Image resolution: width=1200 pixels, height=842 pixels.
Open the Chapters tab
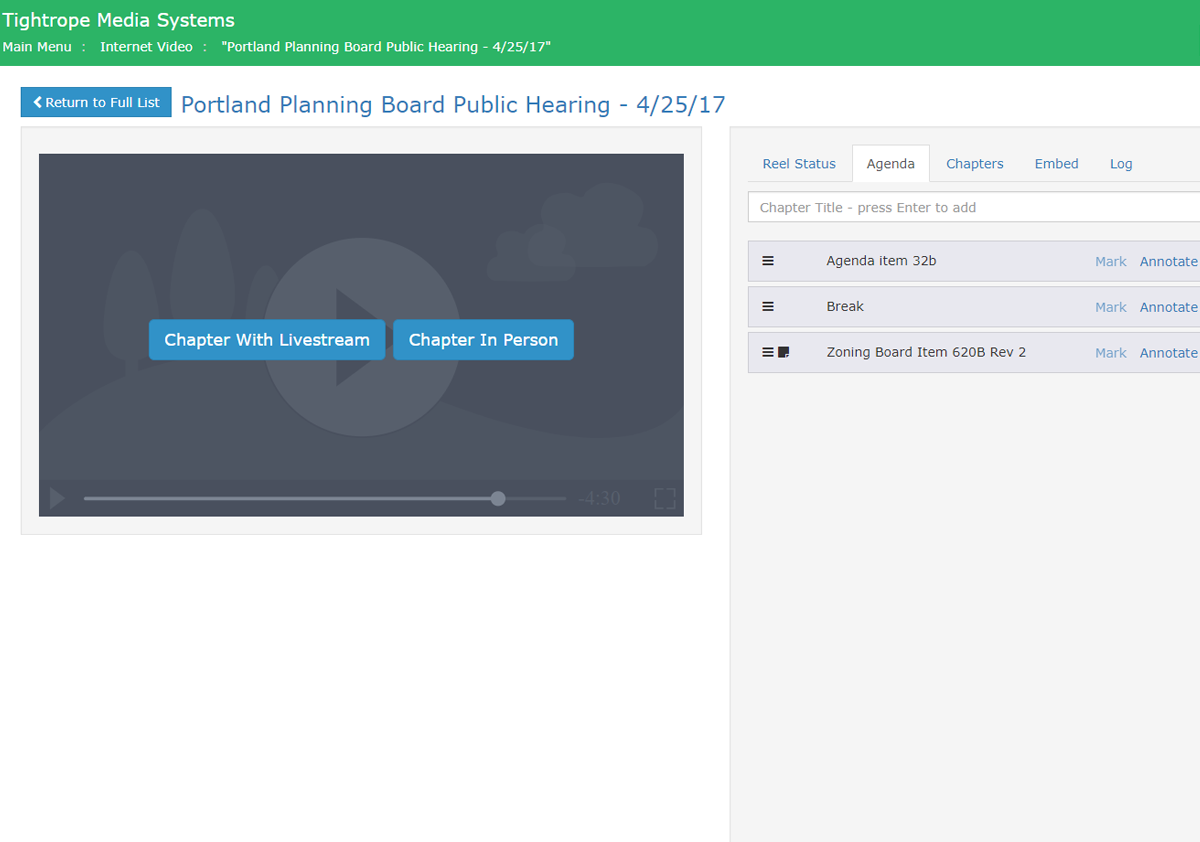tap(974, 163)
